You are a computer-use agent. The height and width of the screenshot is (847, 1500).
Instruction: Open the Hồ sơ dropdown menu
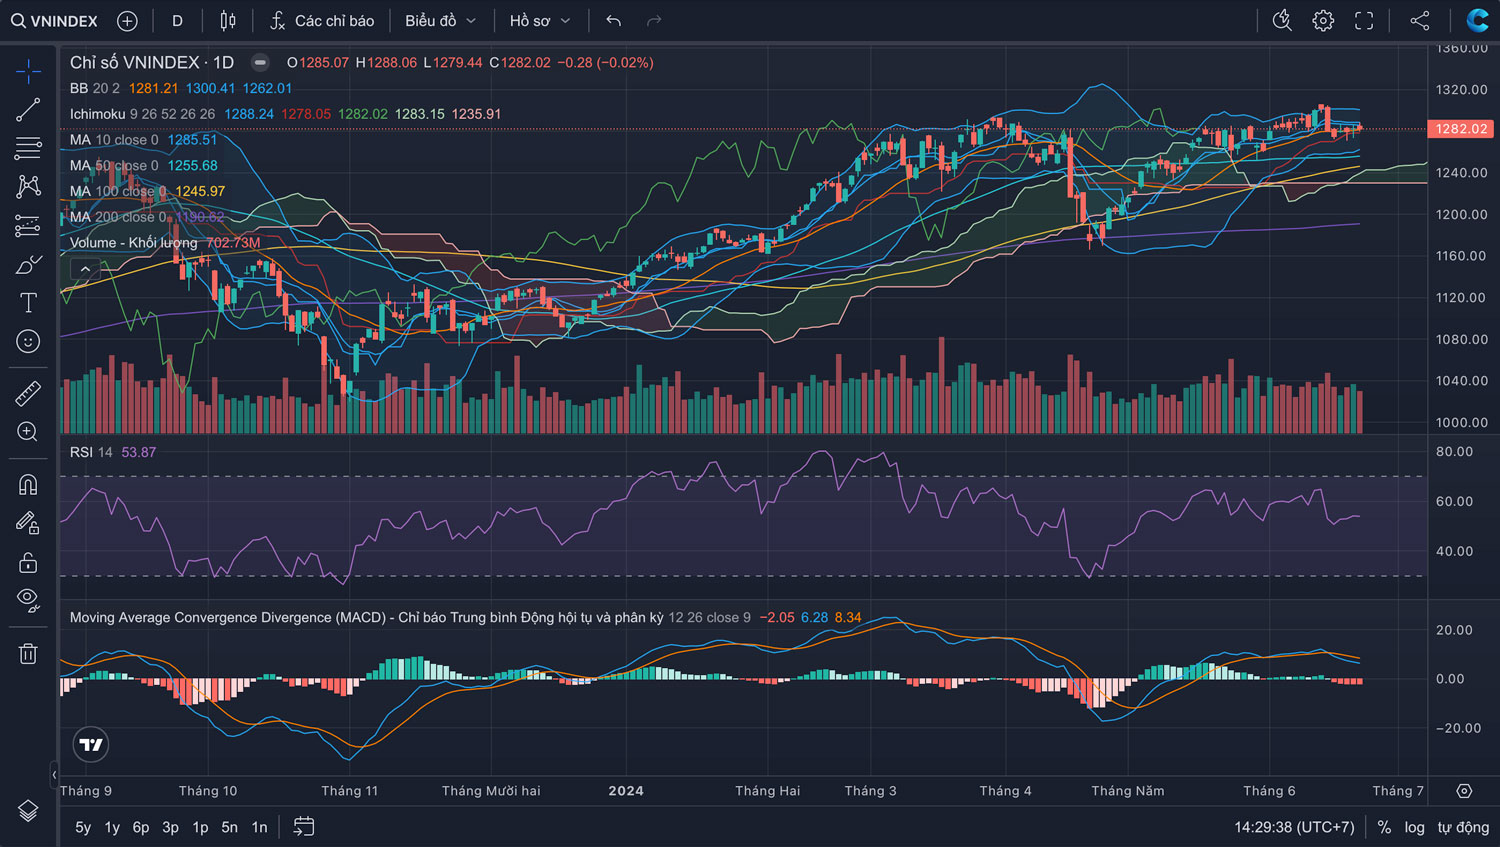(539, 21)
